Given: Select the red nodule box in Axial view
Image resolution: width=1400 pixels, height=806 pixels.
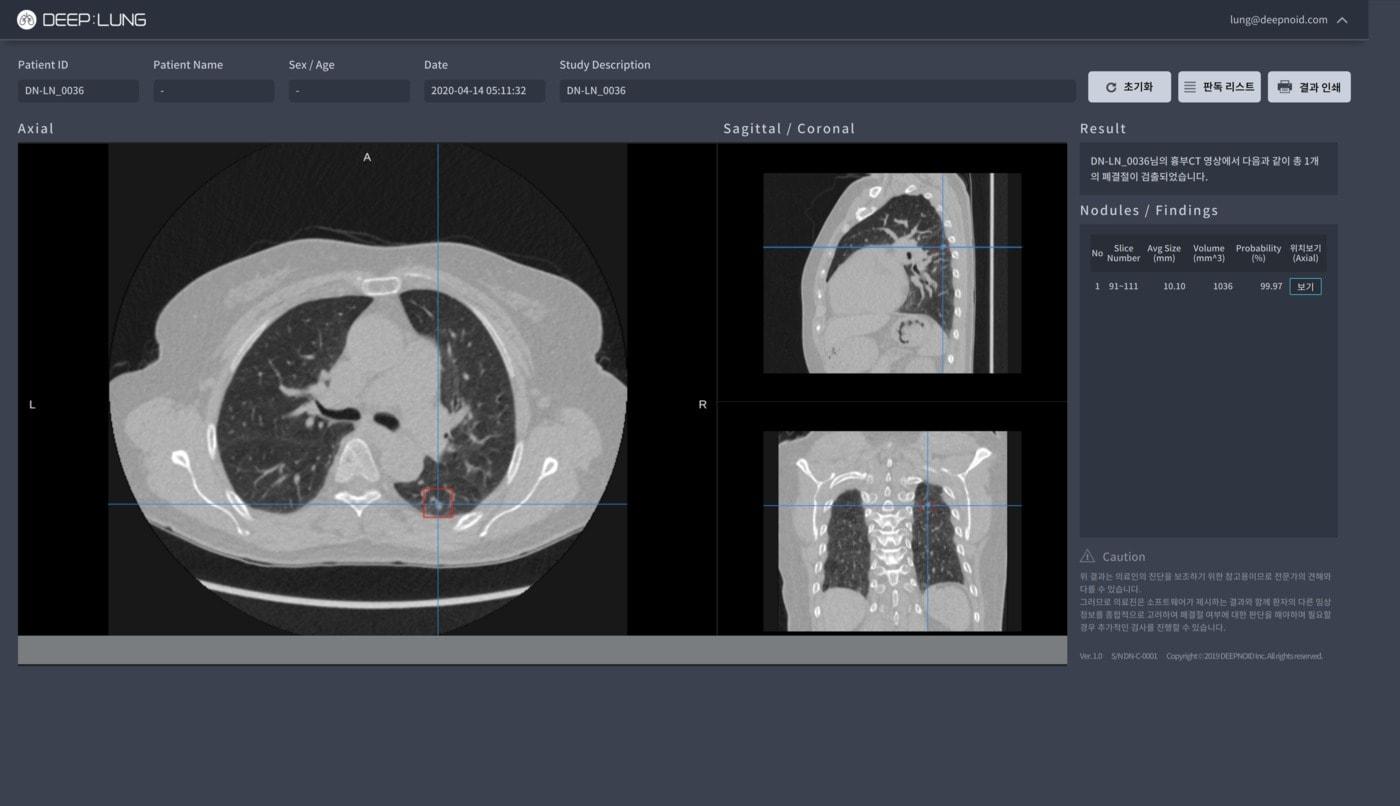Looking at the screenshot, I should click(438, 503).
